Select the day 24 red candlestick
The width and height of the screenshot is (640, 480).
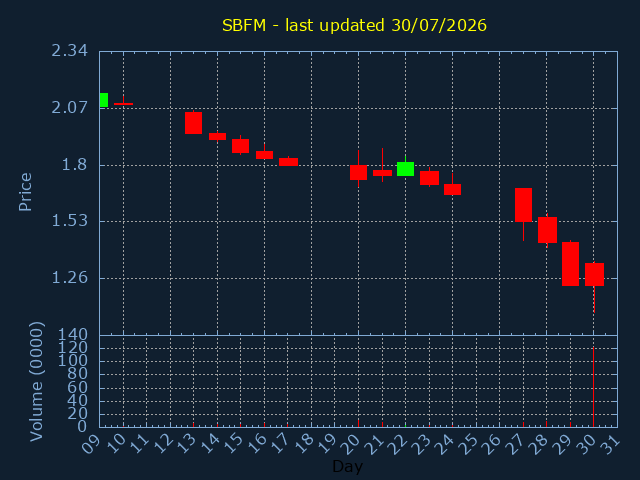click(453, 189)
